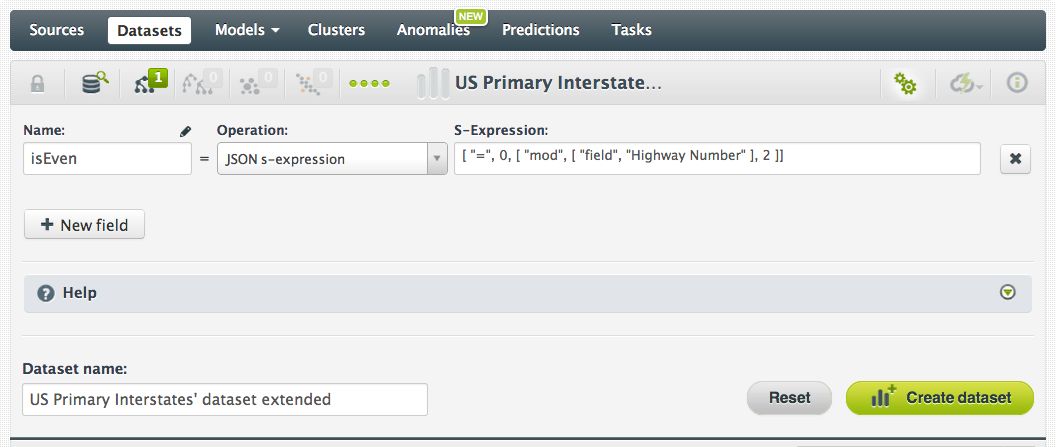The height and width of the screenshot is (447, 1056).
Task: Edit the field name with pencil icon
Action: tap(185, 131)
